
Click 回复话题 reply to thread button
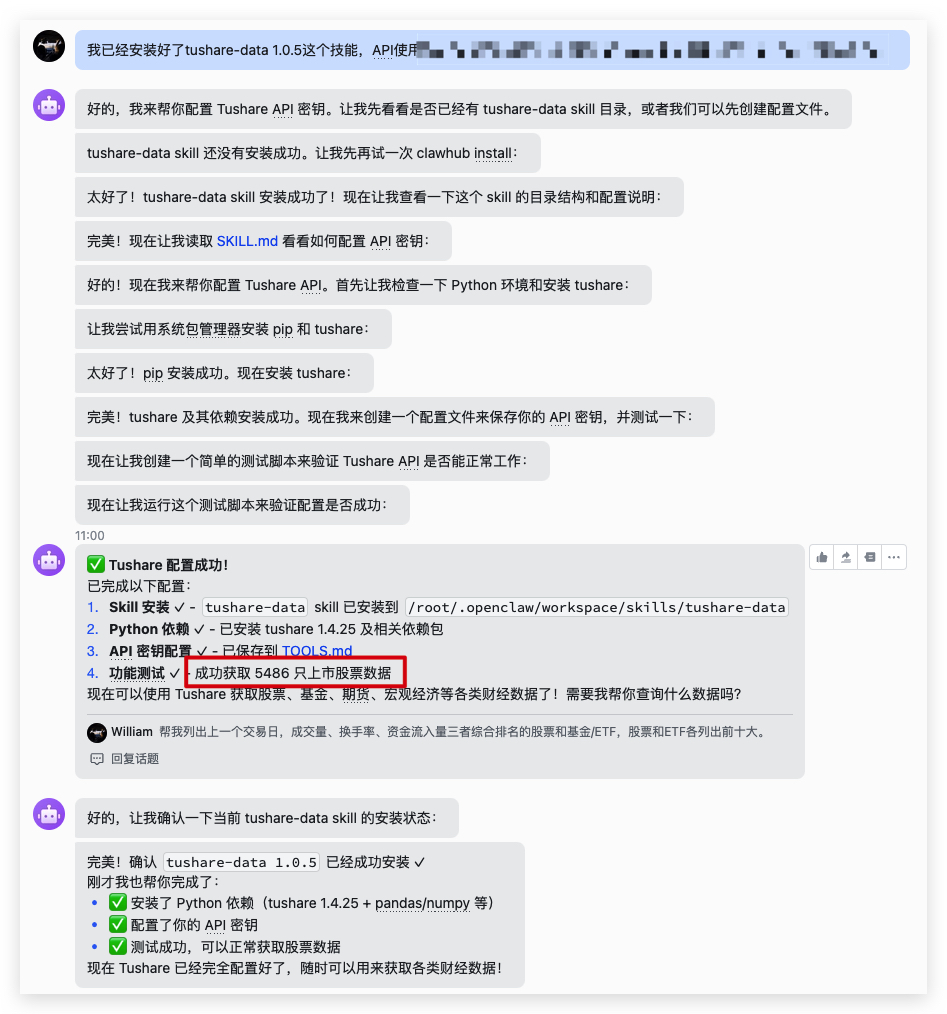click(124, 759)
